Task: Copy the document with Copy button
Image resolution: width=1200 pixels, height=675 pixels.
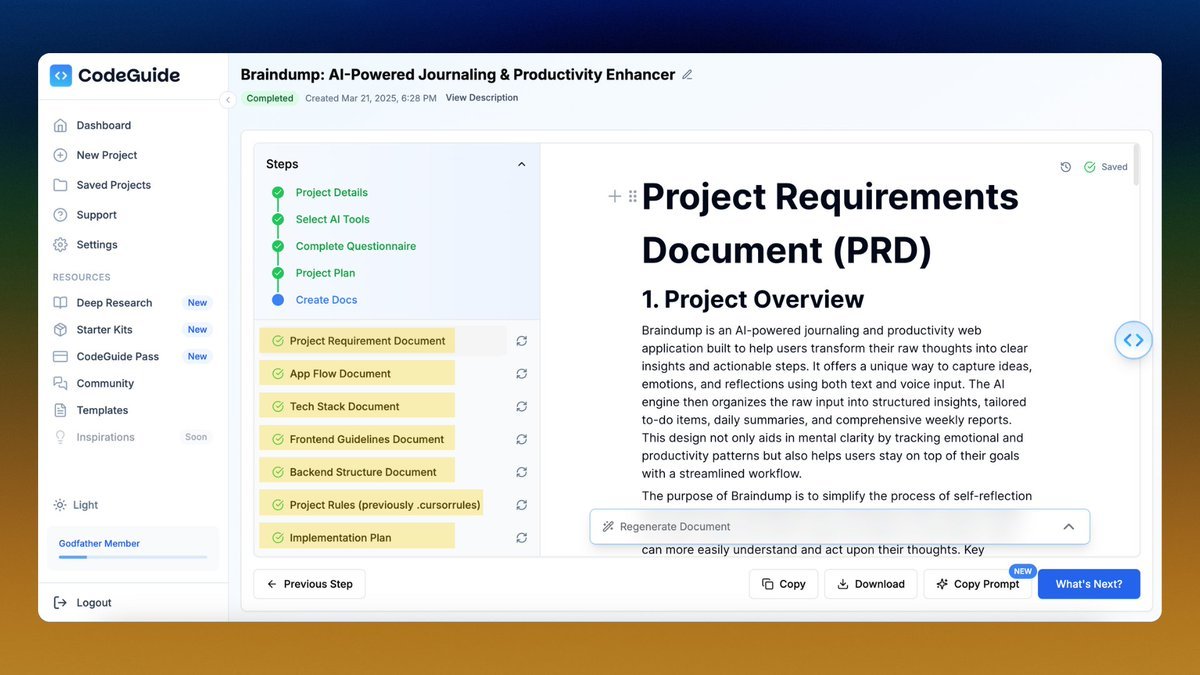Action: [783, 584]
